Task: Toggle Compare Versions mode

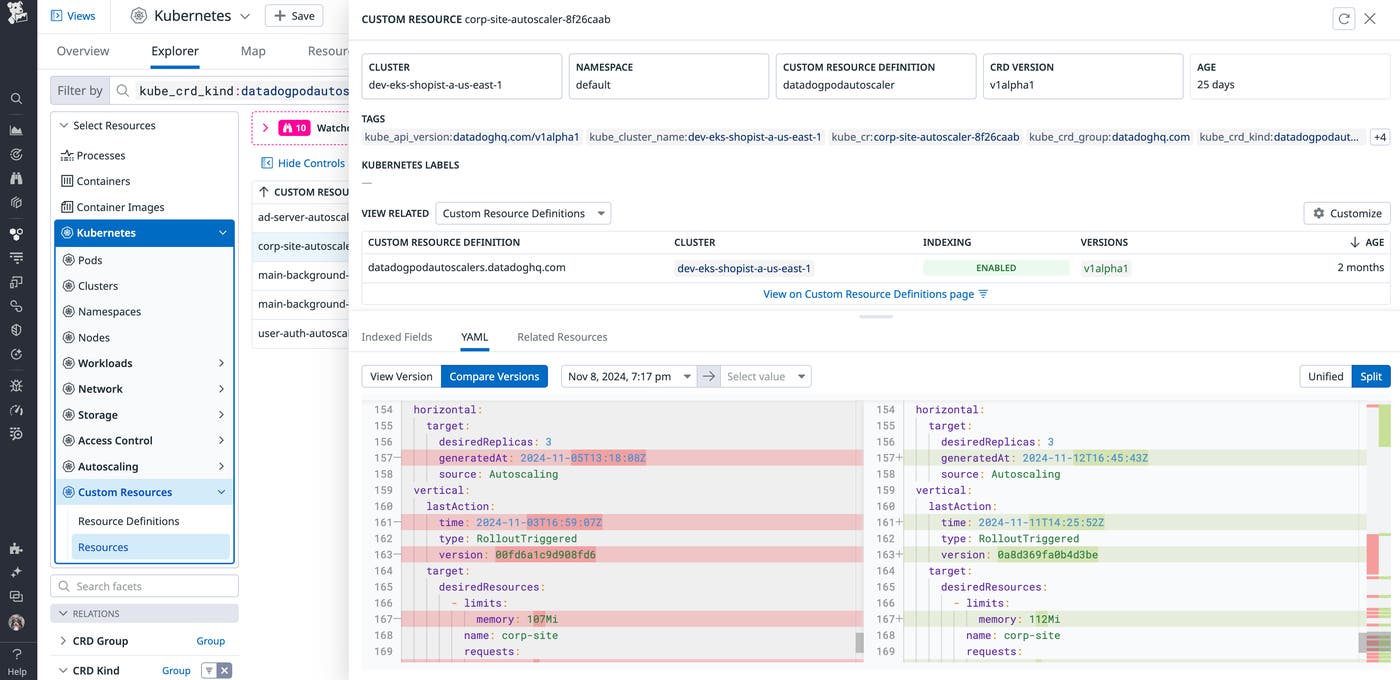Action: coord(494,375)
